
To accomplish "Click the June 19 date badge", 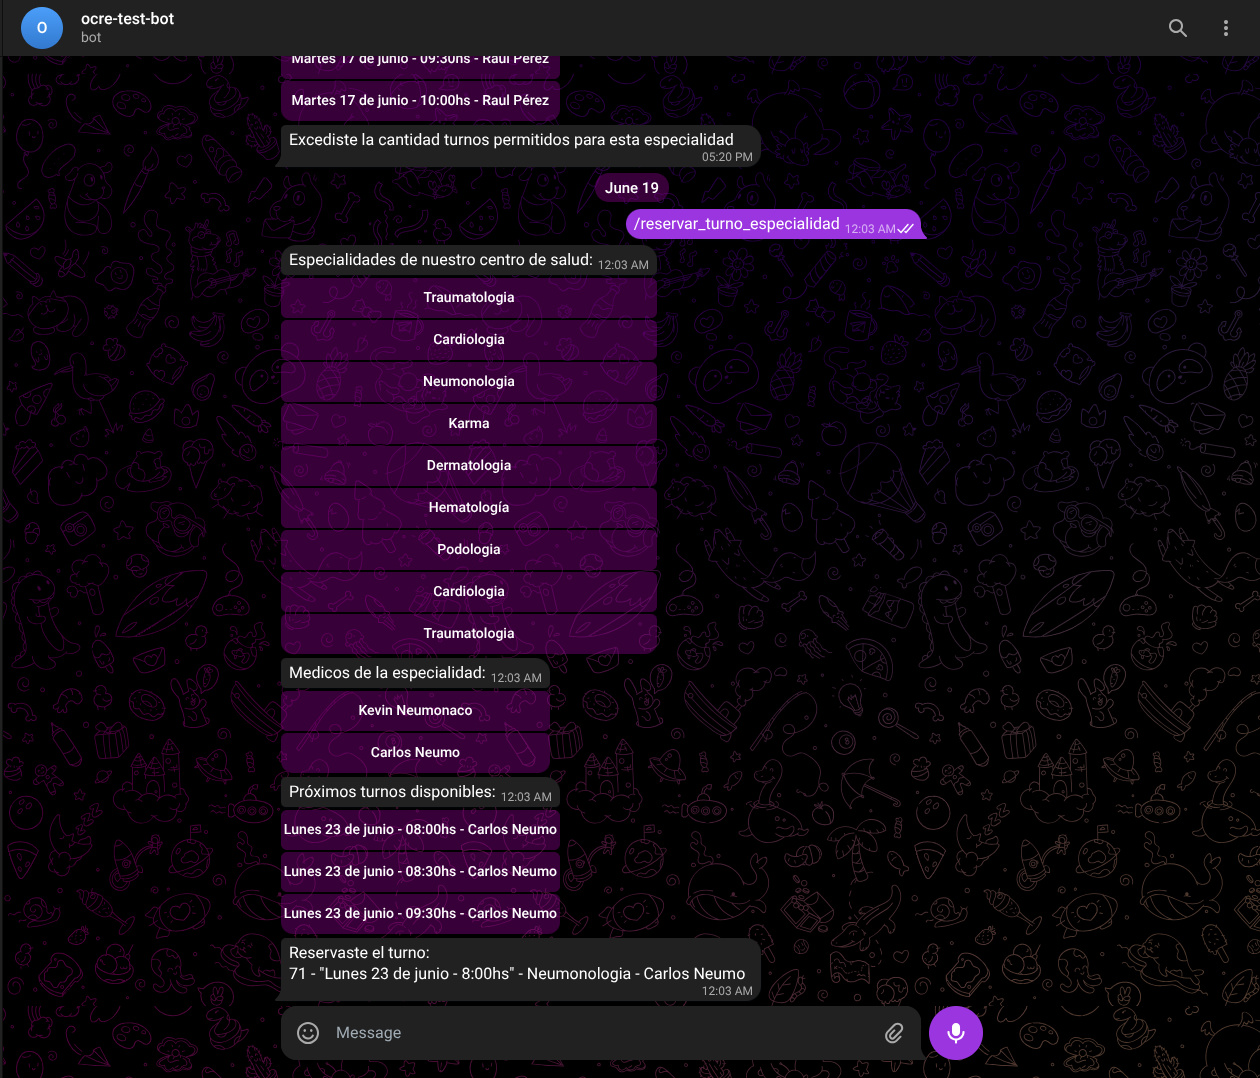I will (x=631, y=188).
